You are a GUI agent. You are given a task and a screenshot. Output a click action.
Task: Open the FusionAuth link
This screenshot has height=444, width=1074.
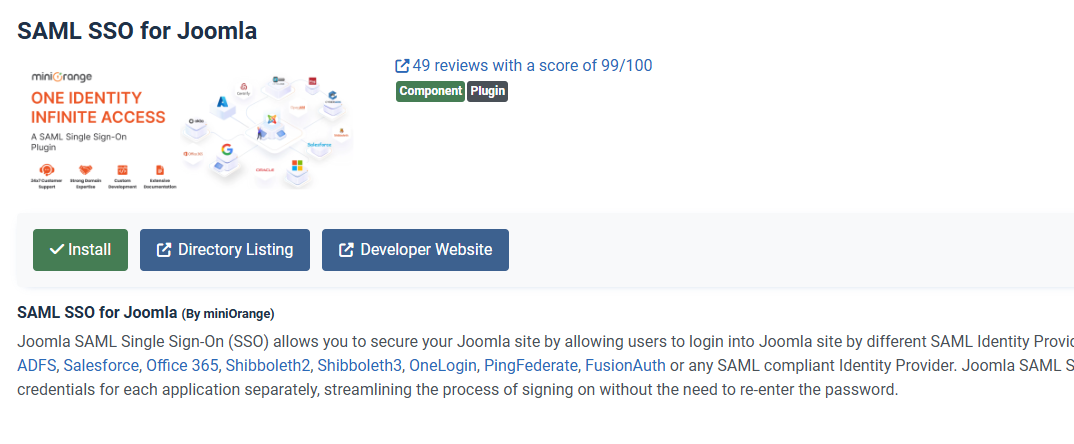(x=625, y=365)
